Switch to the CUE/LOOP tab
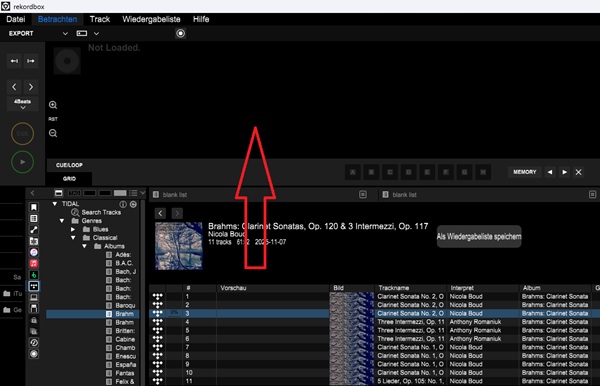Viewport: 600px width, 386px height. [x=69, y=165]
